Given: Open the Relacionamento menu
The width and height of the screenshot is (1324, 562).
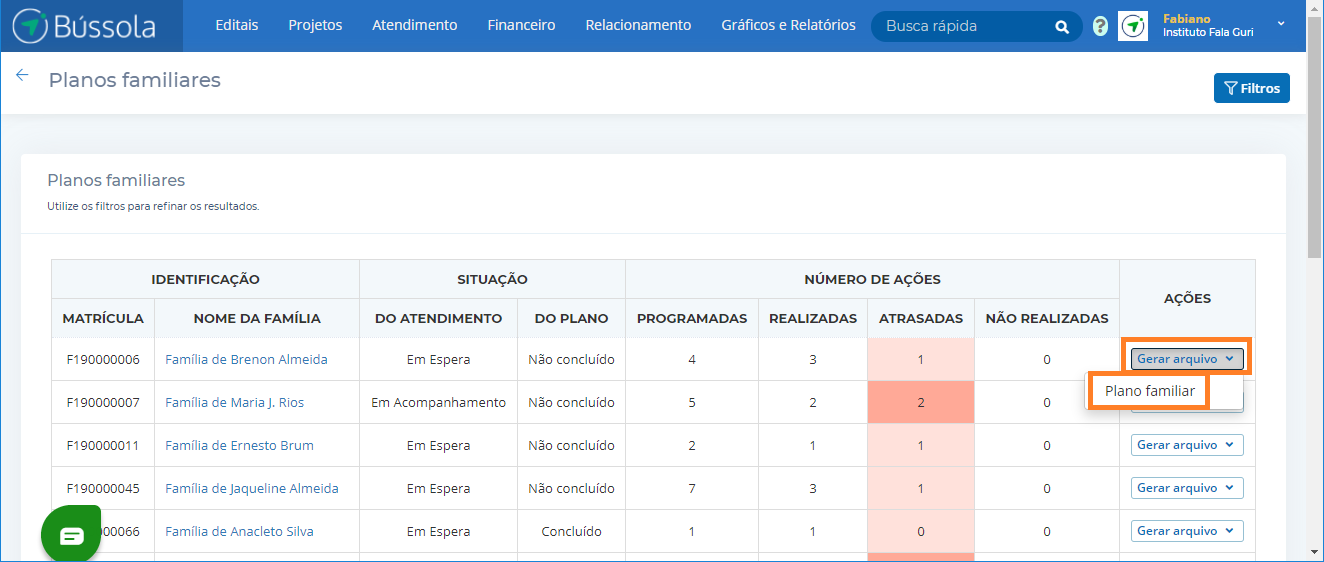Looking at the screenshot, I should click(638, 25).
